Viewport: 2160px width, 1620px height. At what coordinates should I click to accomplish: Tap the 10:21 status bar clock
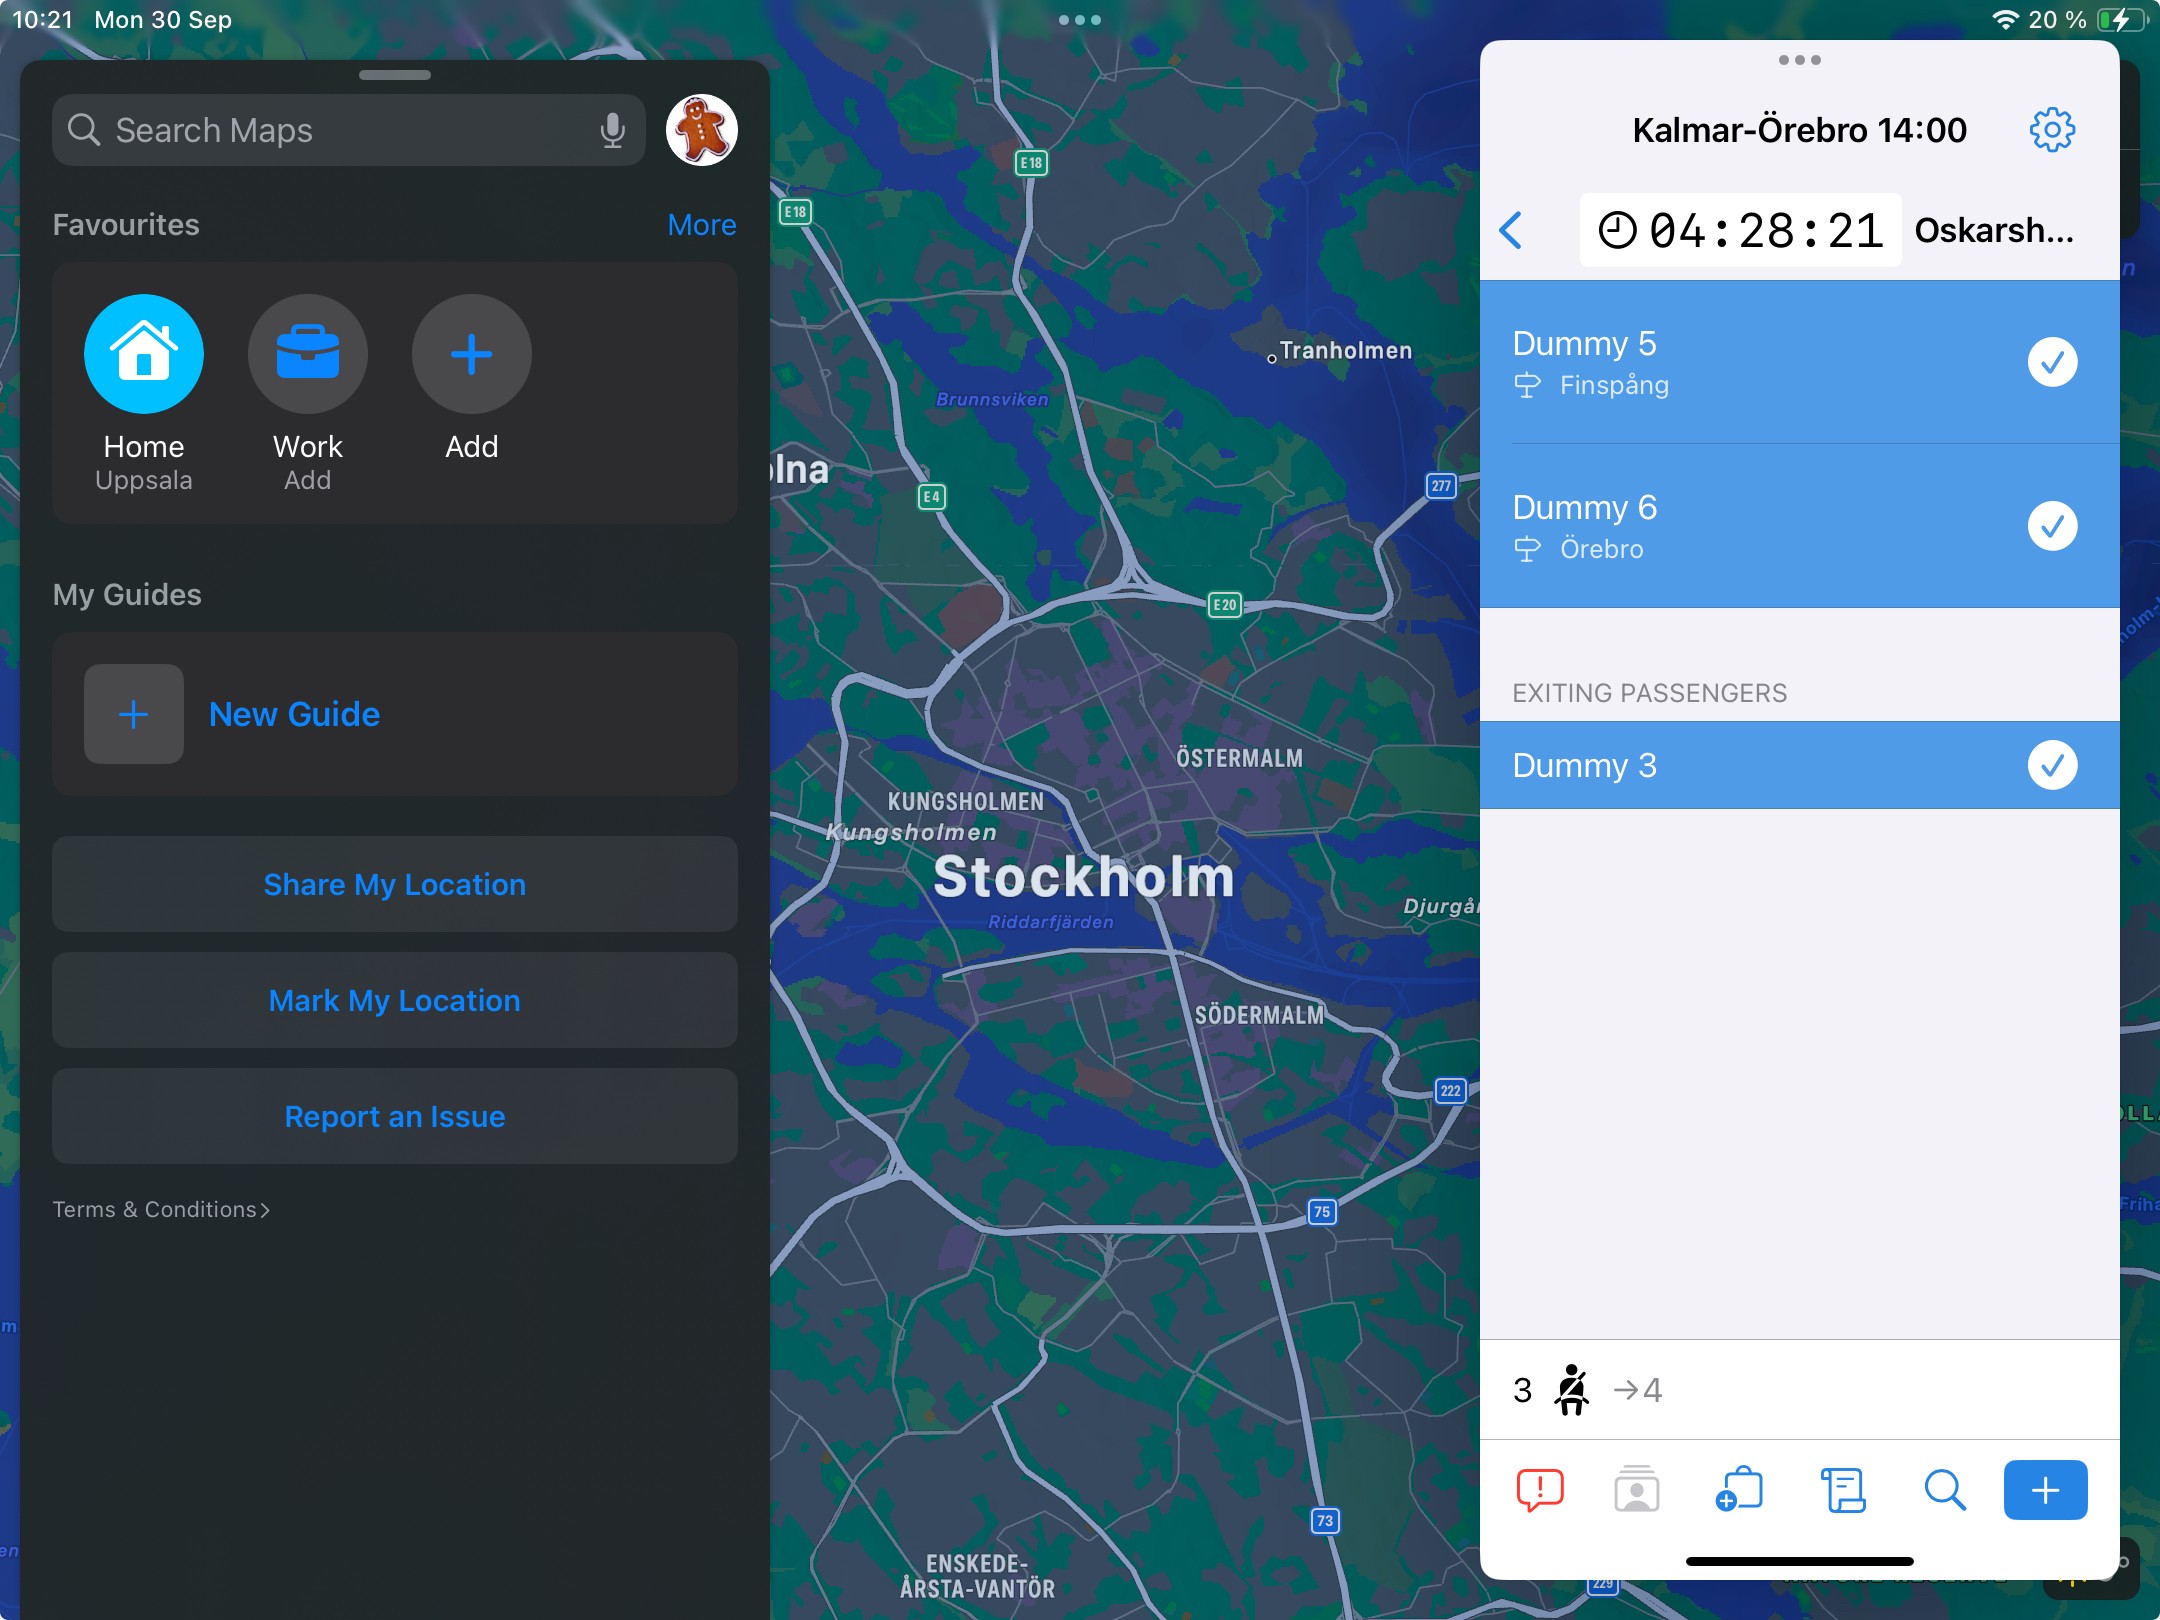pos(43,19)
